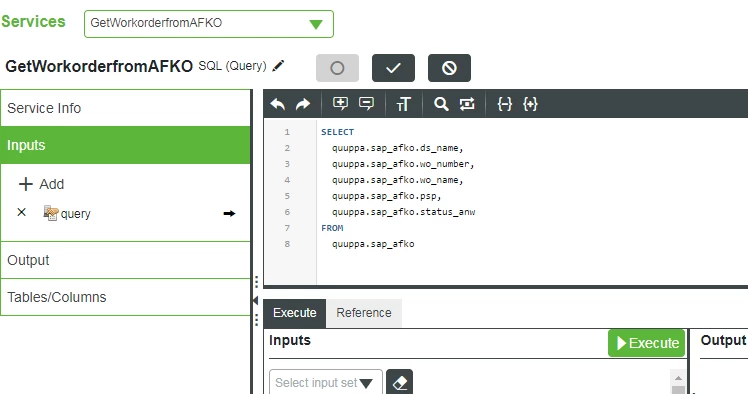Run the query with Execute button
The height and width of the screenshot is (394, 748).
pyautogui.click(x=646, y=343)
